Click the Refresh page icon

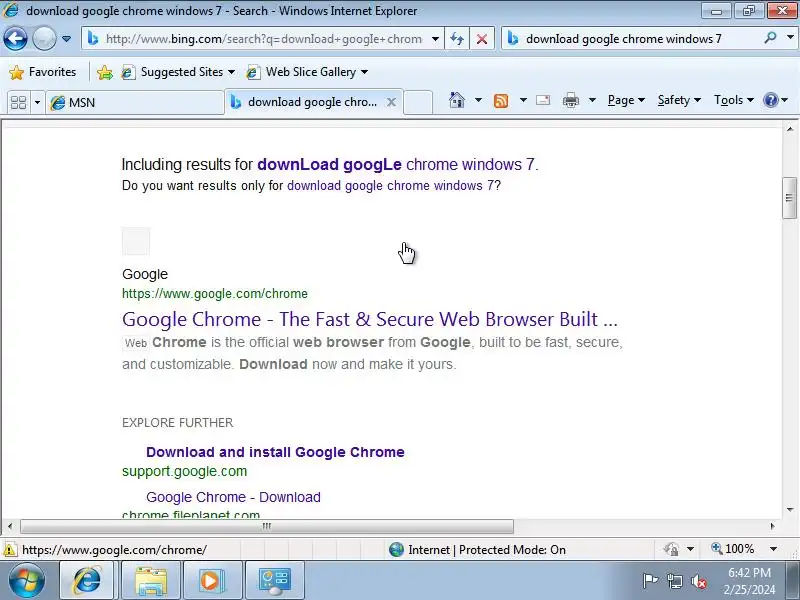coord(457,39)
